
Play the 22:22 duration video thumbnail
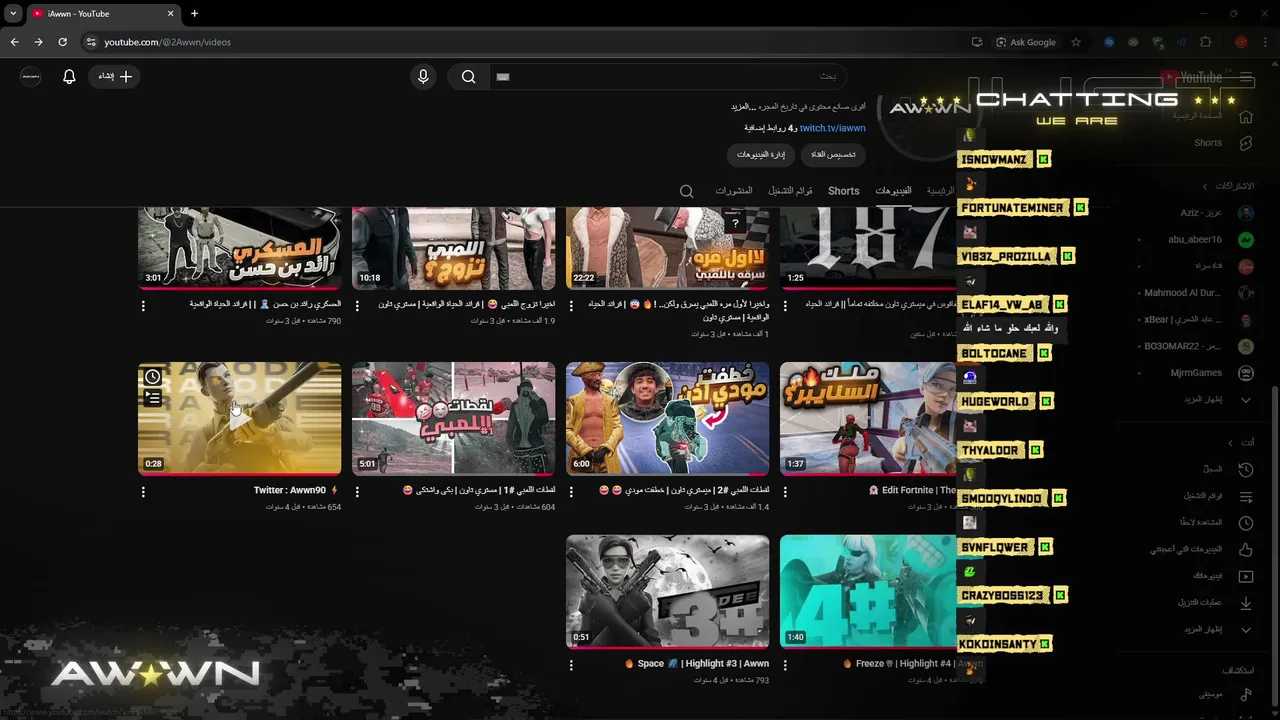[667, 248]
